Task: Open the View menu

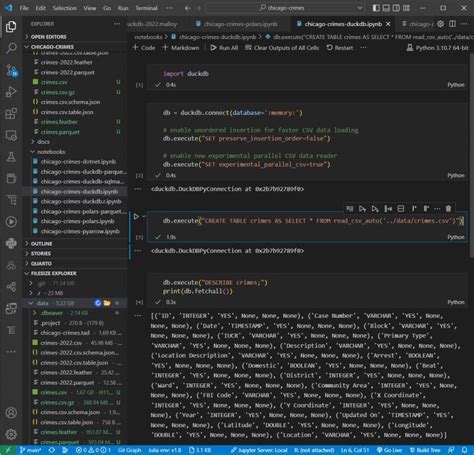Action: [x=90, y=8]
